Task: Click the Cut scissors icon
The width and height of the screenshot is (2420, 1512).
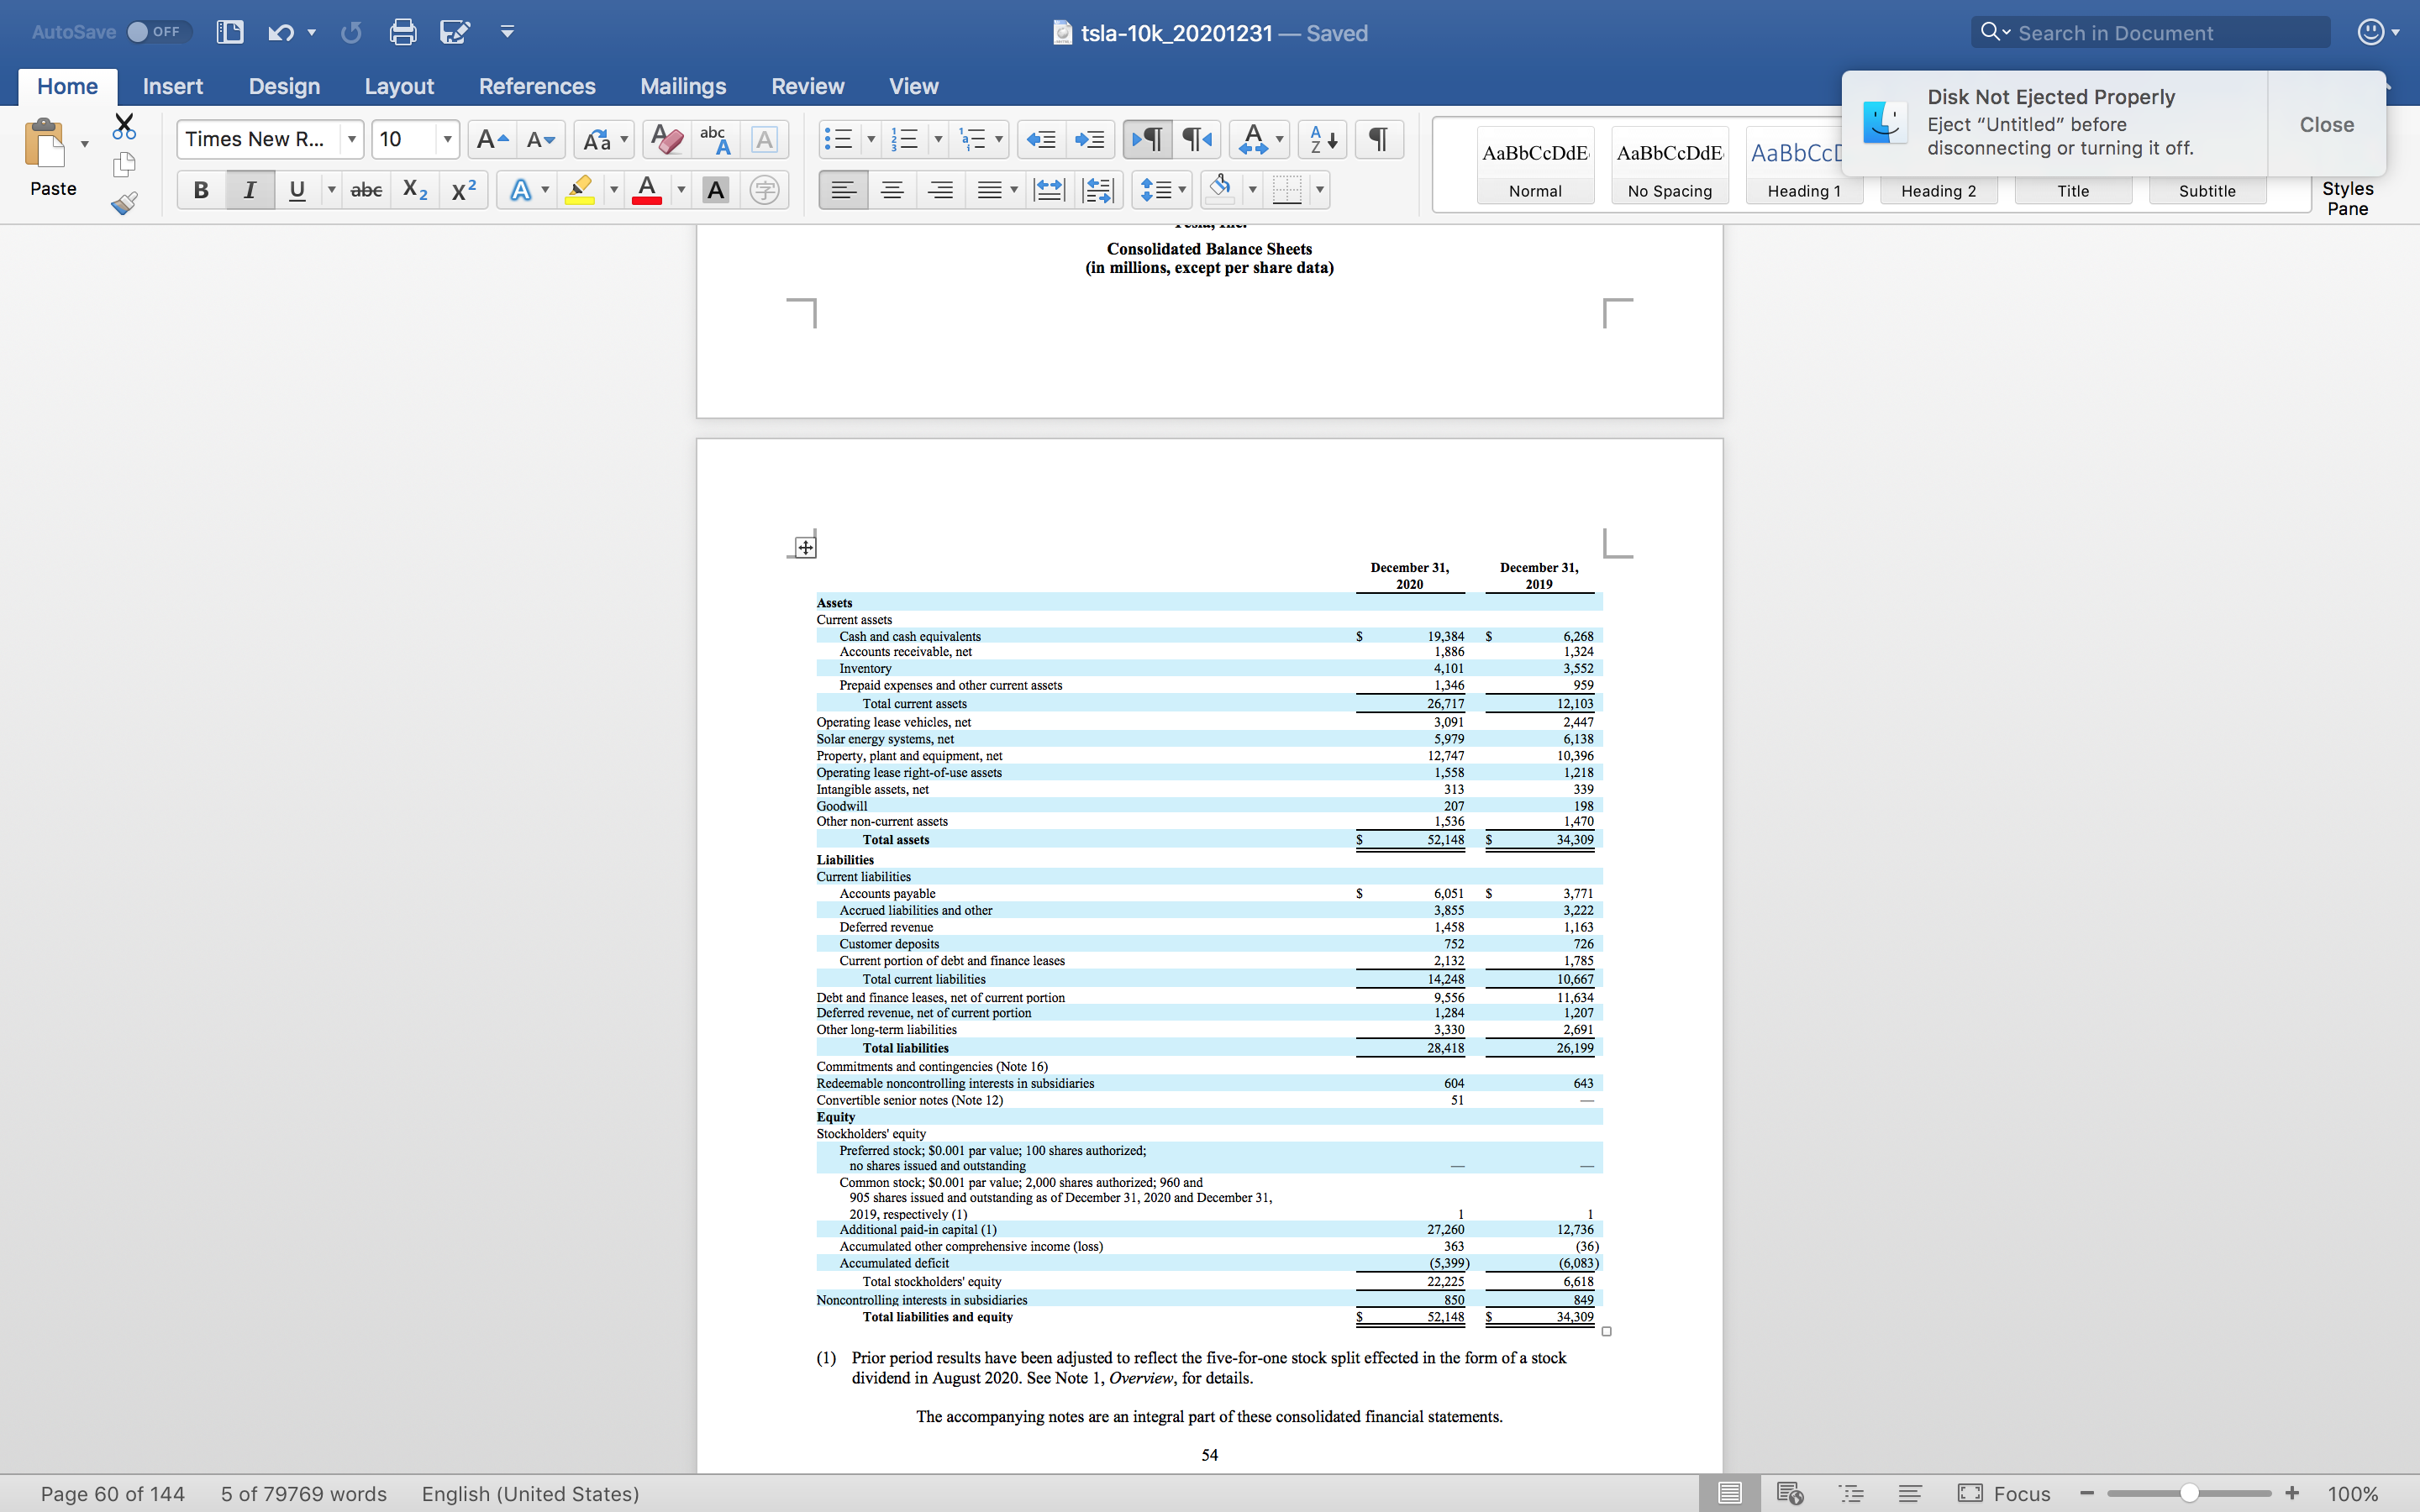Action: pyautogui.click(x=124, y=126)
